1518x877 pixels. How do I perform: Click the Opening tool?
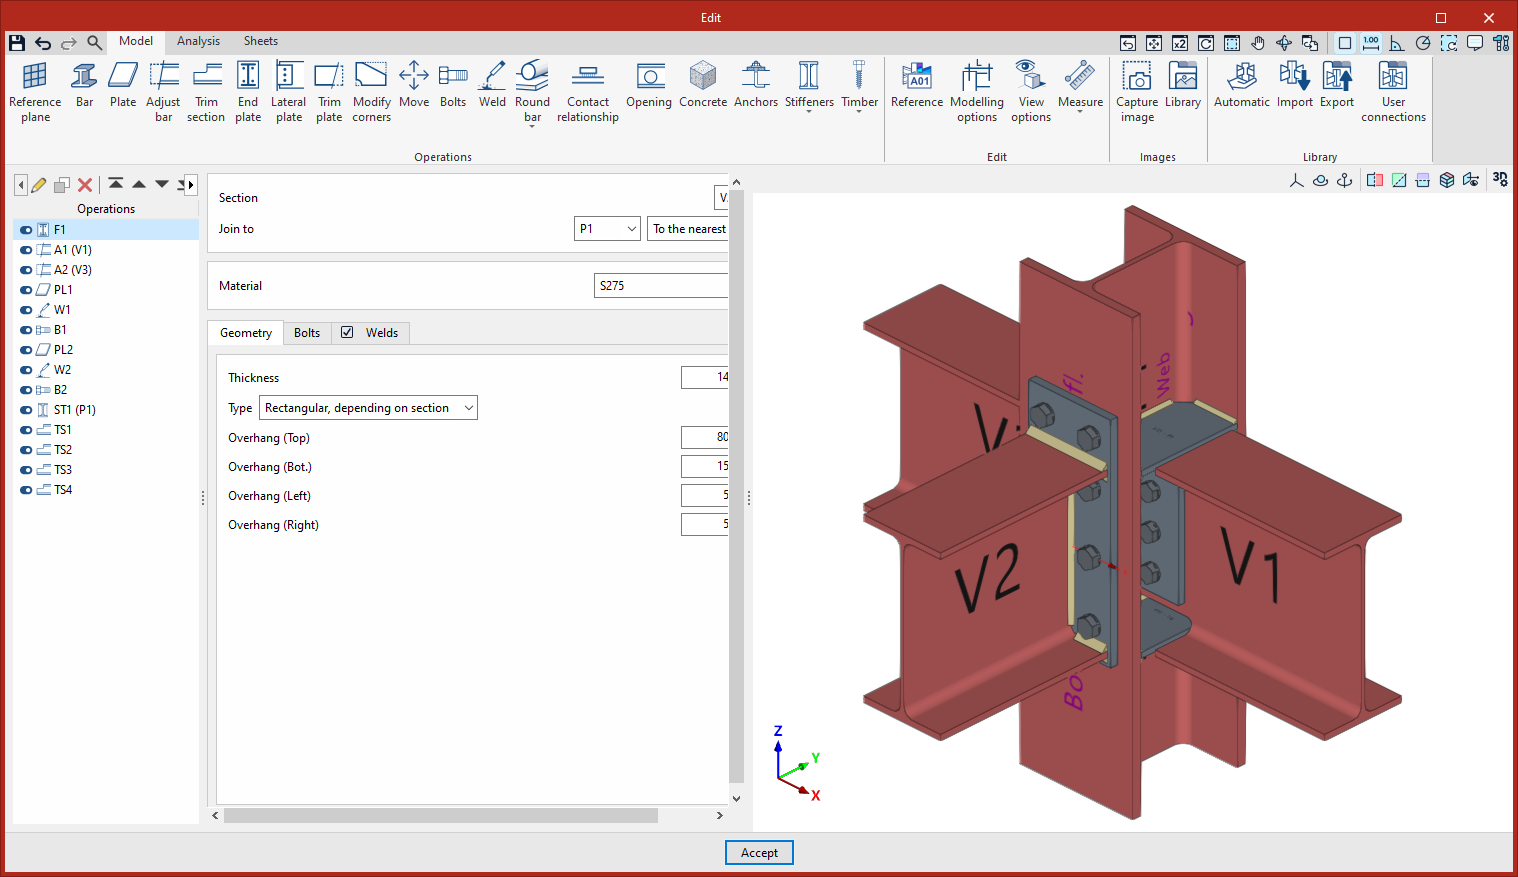[649, 85]
